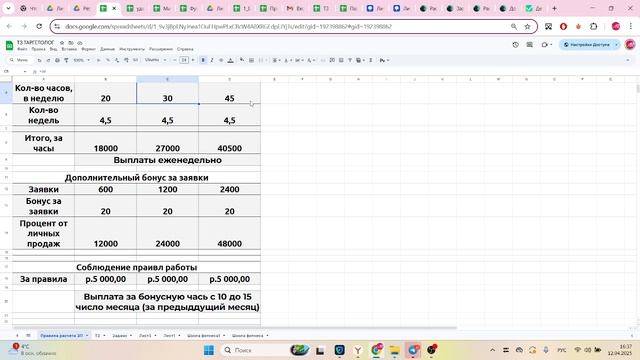The height and width of the screenshot is (360, 640).
Task: Open the Справка menu
Action: (185, 49)
